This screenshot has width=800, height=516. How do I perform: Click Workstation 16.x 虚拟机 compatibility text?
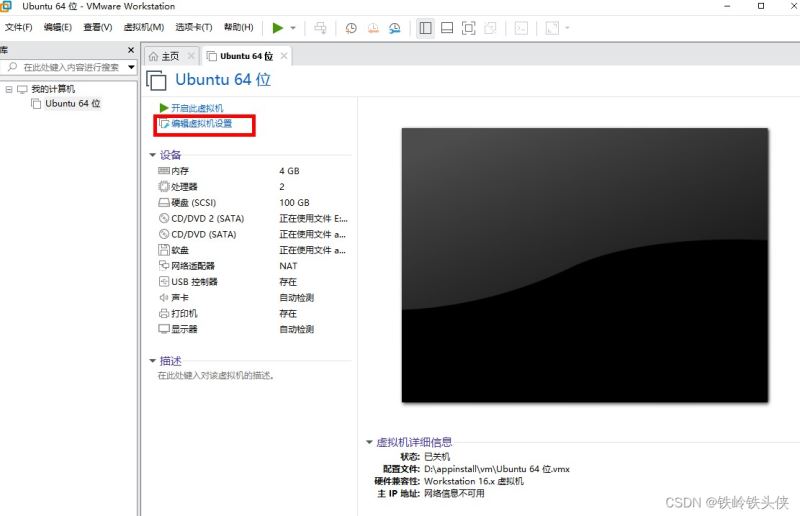[473, 481]
